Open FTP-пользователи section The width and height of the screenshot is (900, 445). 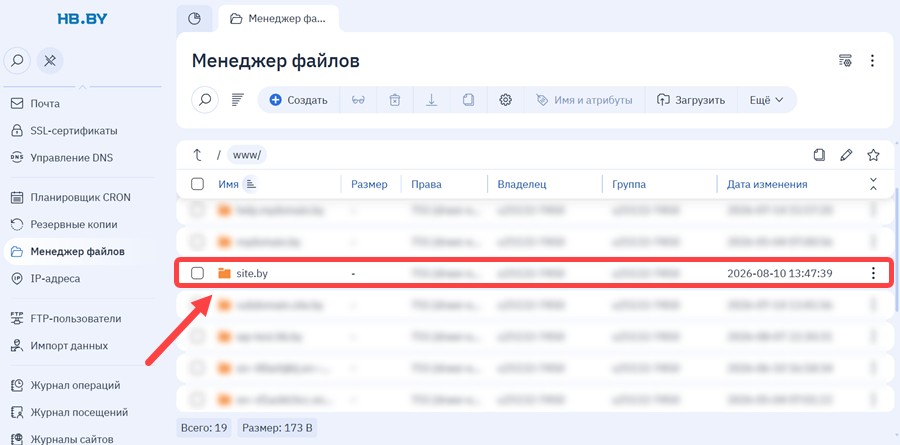coord(66,319)
